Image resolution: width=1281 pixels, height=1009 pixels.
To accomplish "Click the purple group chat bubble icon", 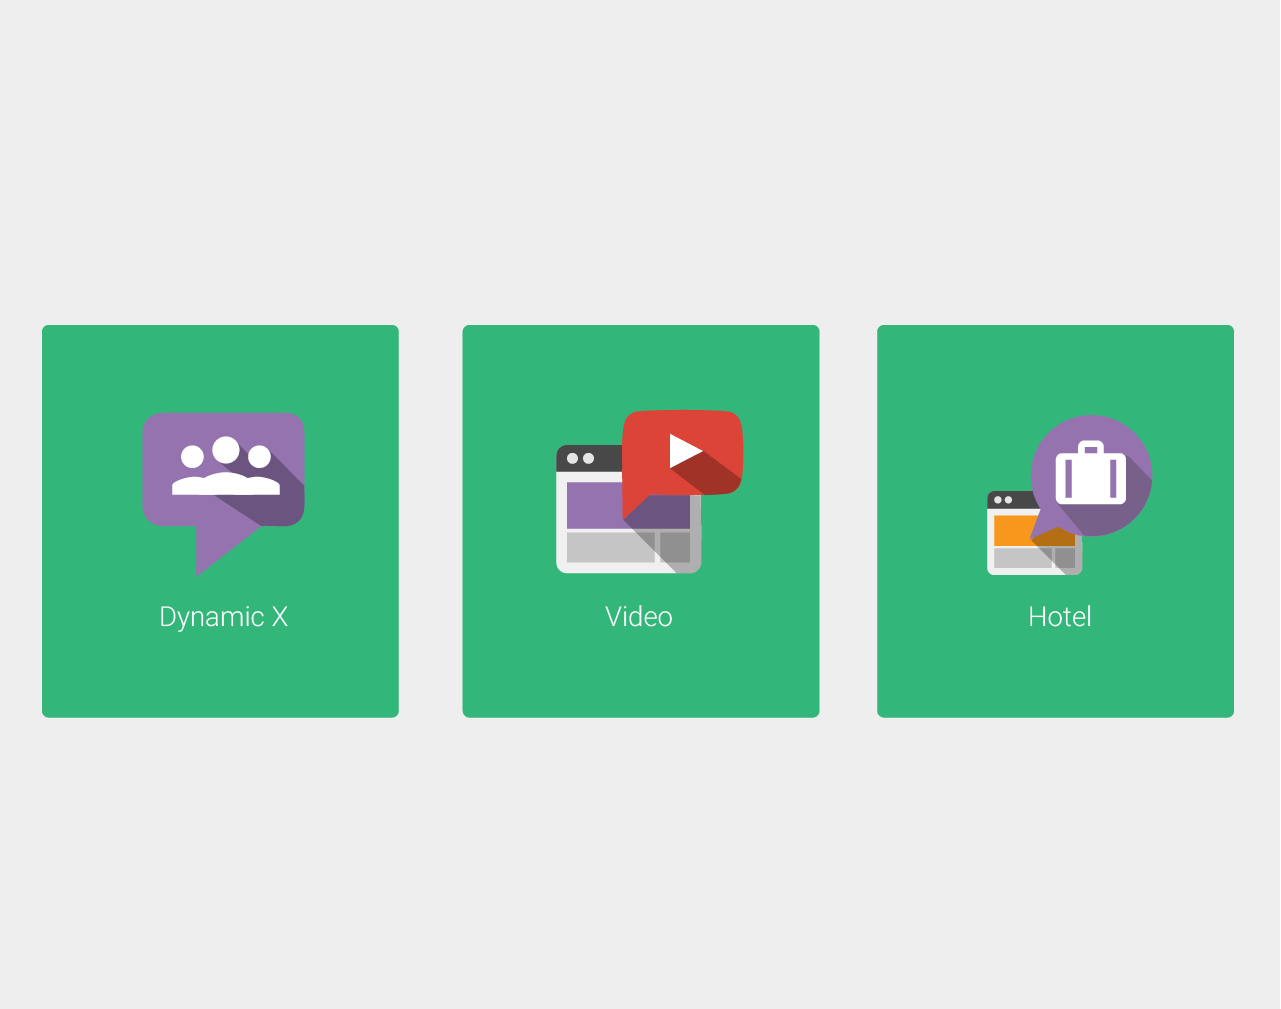I will coord(223,493).
